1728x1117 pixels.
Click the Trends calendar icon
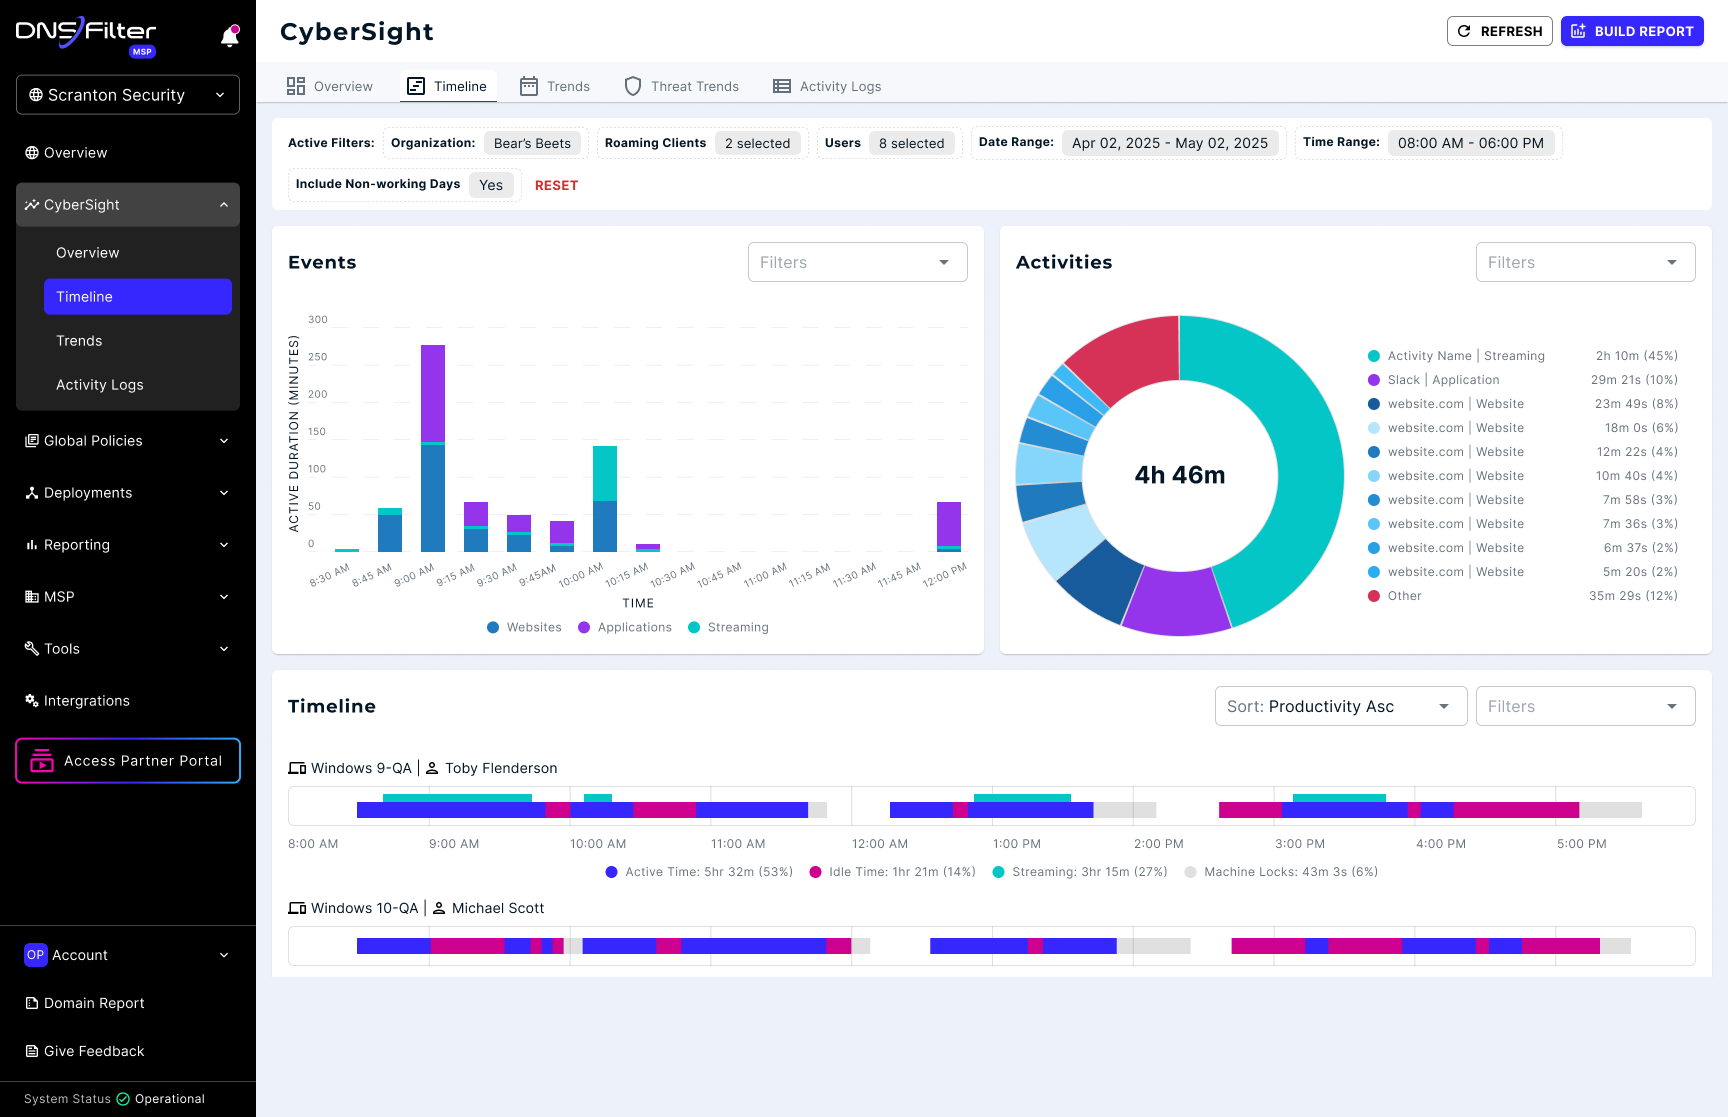tap(529, 86)
